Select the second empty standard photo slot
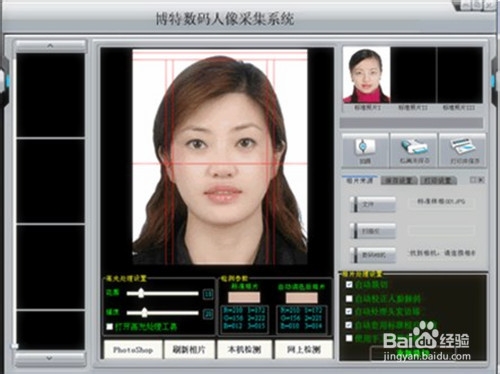Viewport: 500px width, 374px height. click(x=413, y=75)
